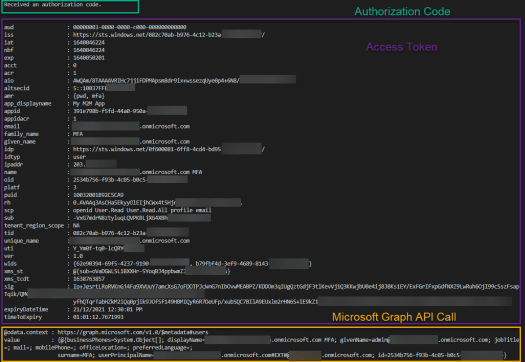Image resolution: width=525 pixels, height=362 pixels.
Task: Click the "ipaddr" claim label
Action: click(x=13, y=164)
